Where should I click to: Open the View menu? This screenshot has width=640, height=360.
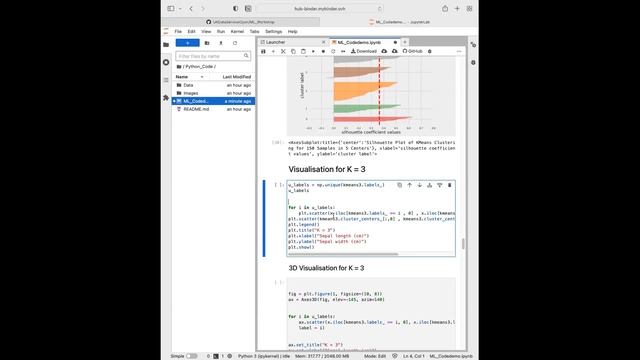[x=206, y=31]
